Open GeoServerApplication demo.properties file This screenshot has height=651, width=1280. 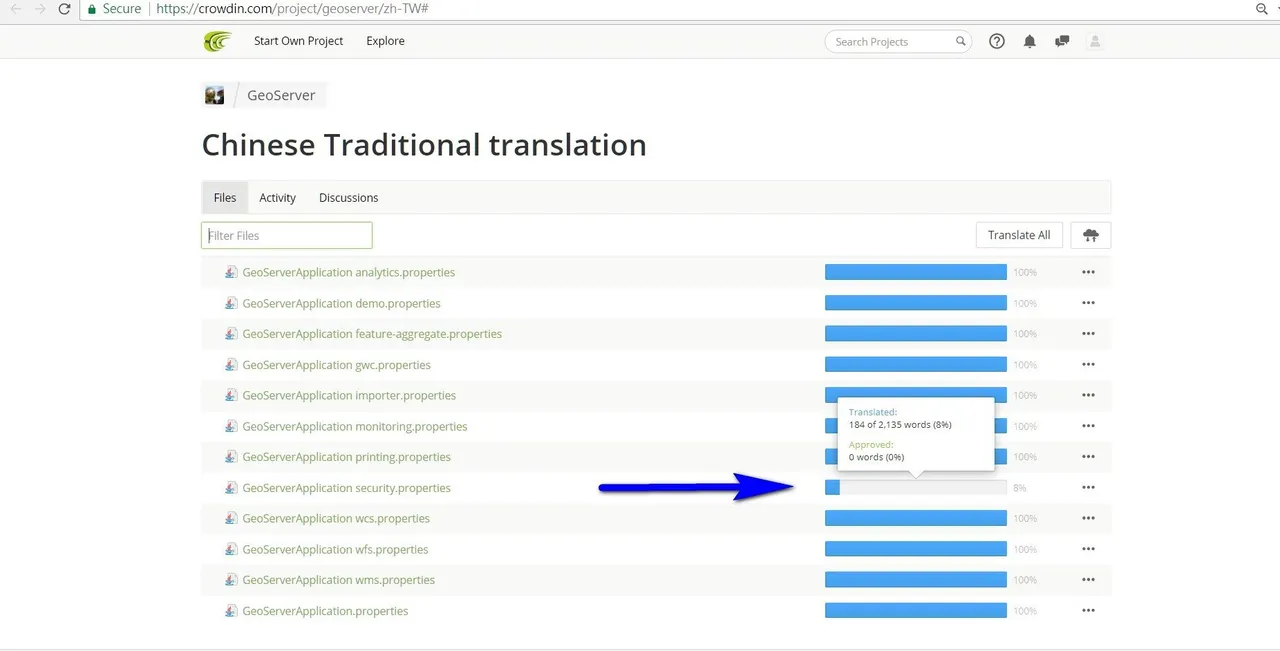[x=341, y=303]
